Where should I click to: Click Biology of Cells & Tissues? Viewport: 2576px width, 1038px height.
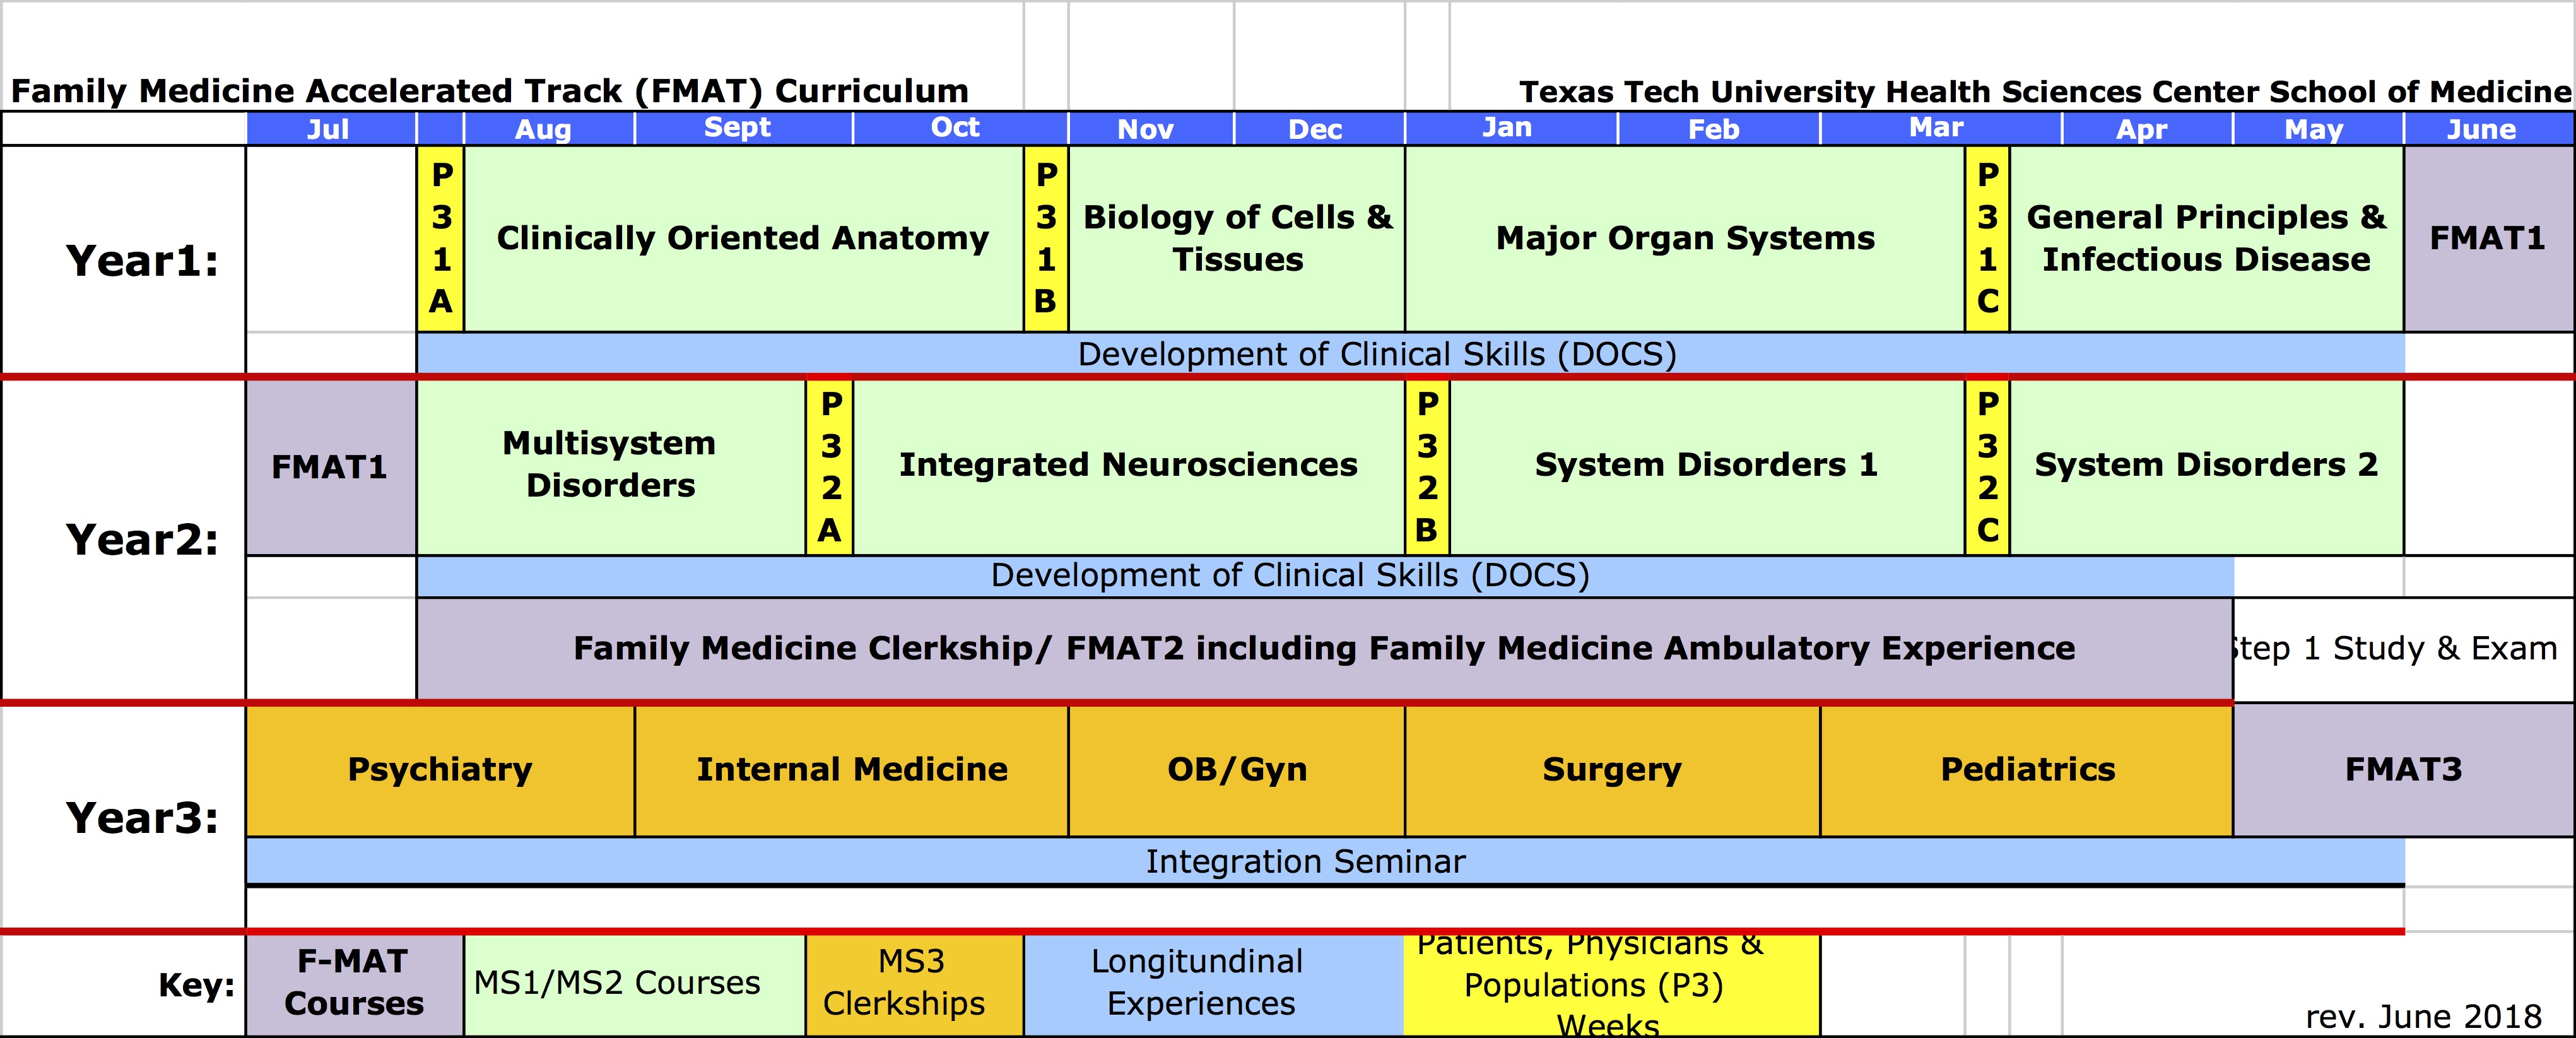point(1237,239)
